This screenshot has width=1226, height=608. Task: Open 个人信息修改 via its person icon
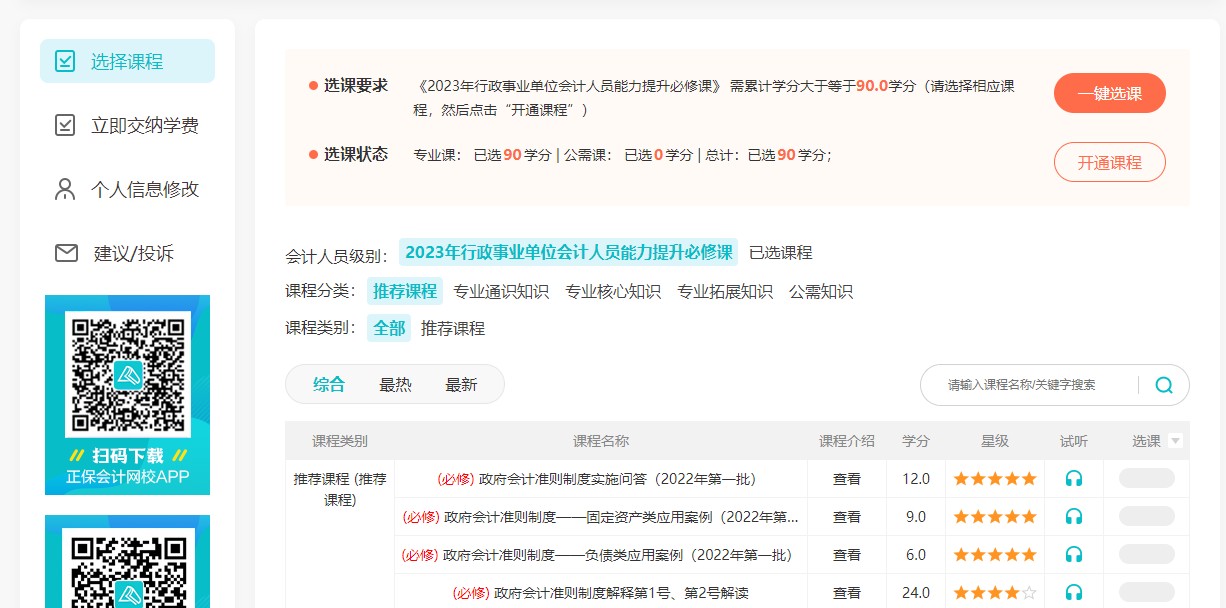pos(65,189)
